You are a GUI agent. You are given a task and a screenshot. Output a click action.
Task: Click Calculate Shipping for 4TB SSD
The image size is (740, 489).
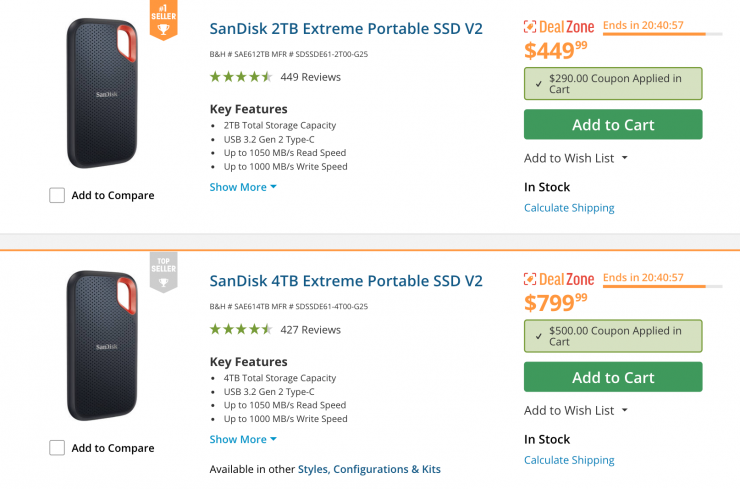click(x=569, y=460)
